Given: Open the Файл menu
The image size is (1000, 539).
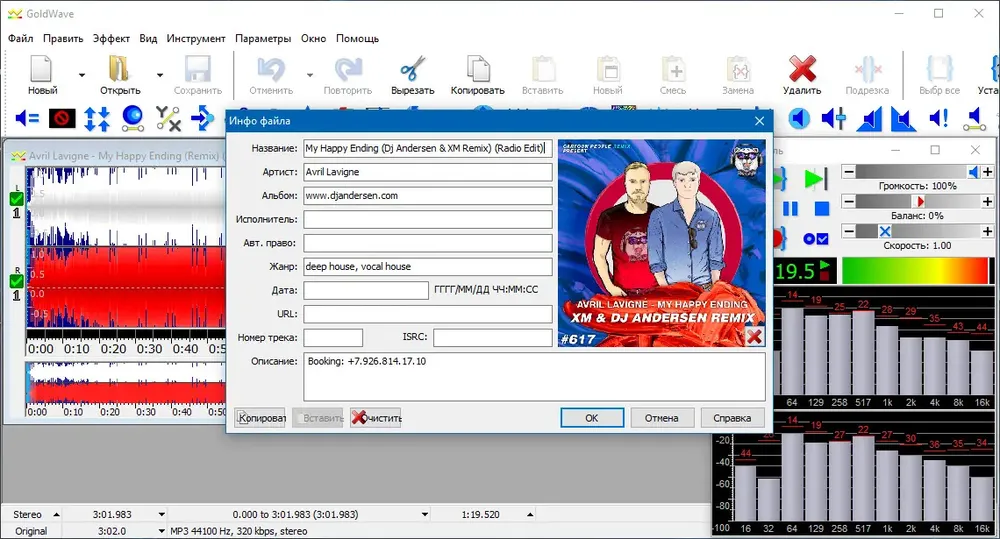Looking at the screenshot, I should click(20, 38).
